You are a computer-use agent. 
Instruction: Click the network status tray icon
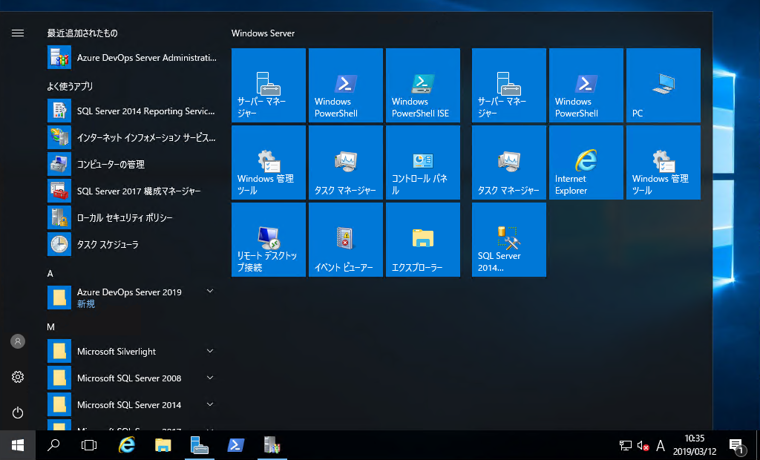coord(626,445)
